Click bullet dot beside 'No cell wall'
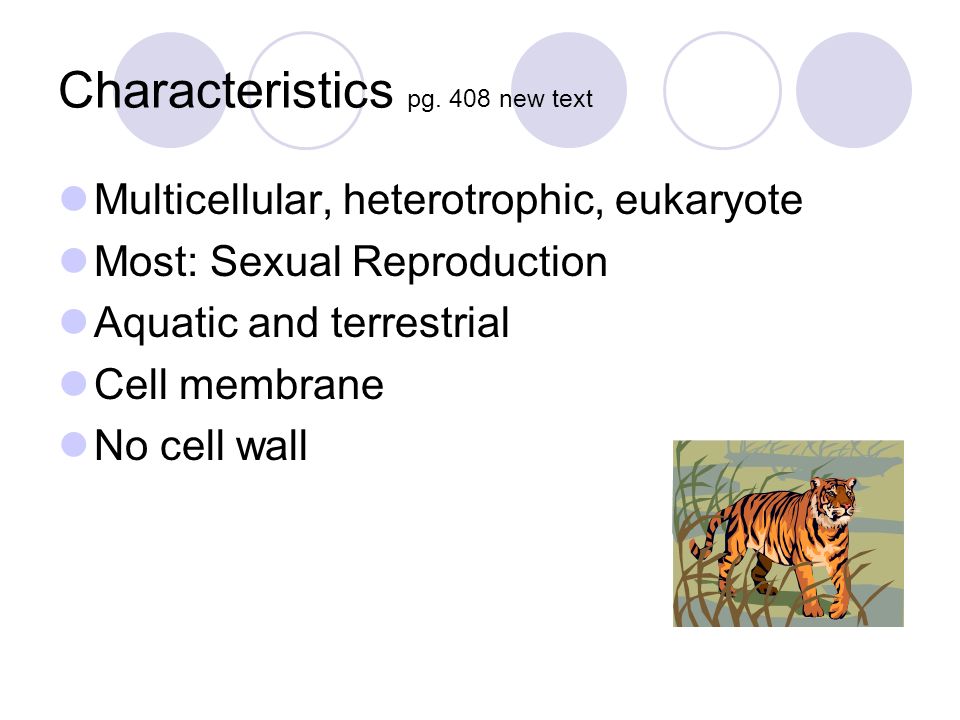This screenshot has width=960, height=720. [74, 444]
